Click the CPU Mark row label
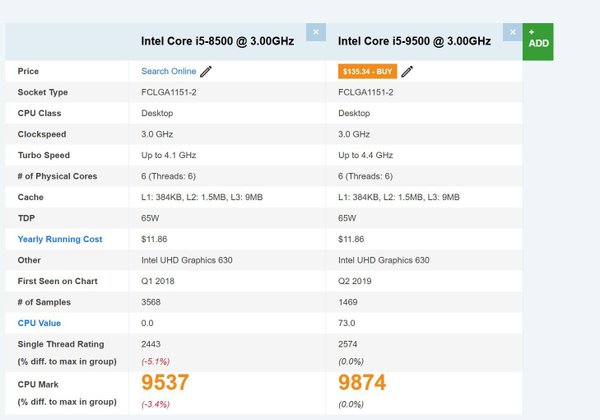Image resolution: width=600 pixels, height=420 pixels. [x=38, y=384]
